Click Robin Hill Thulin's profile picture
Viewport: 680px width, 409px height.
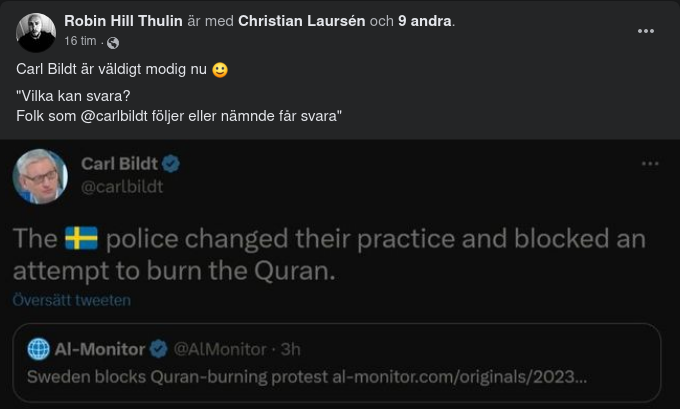pos(36,33)
